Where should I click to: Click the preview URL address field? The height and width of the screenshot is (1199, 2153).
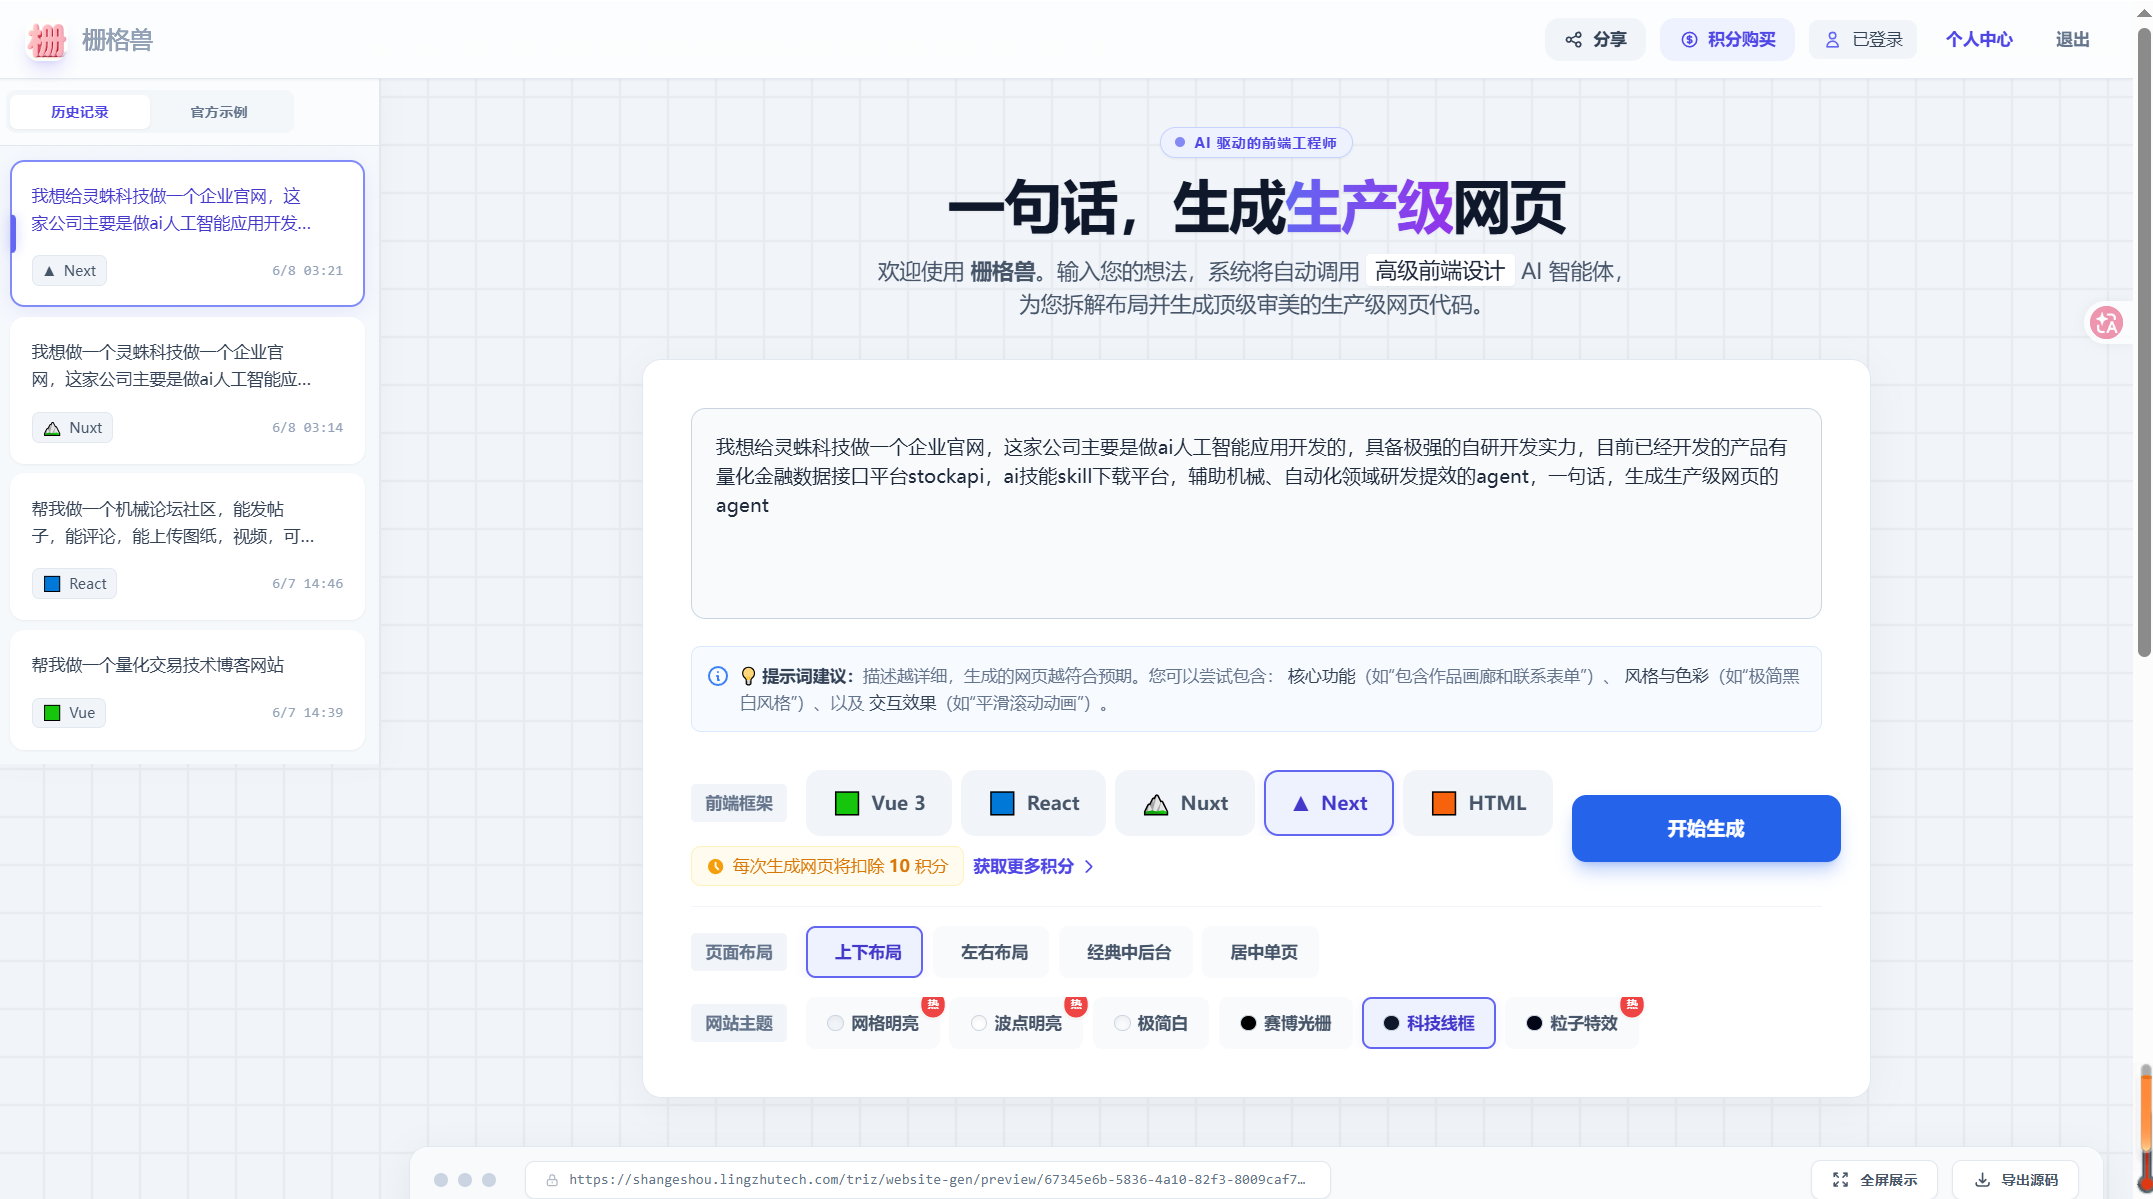[928, 1180]
